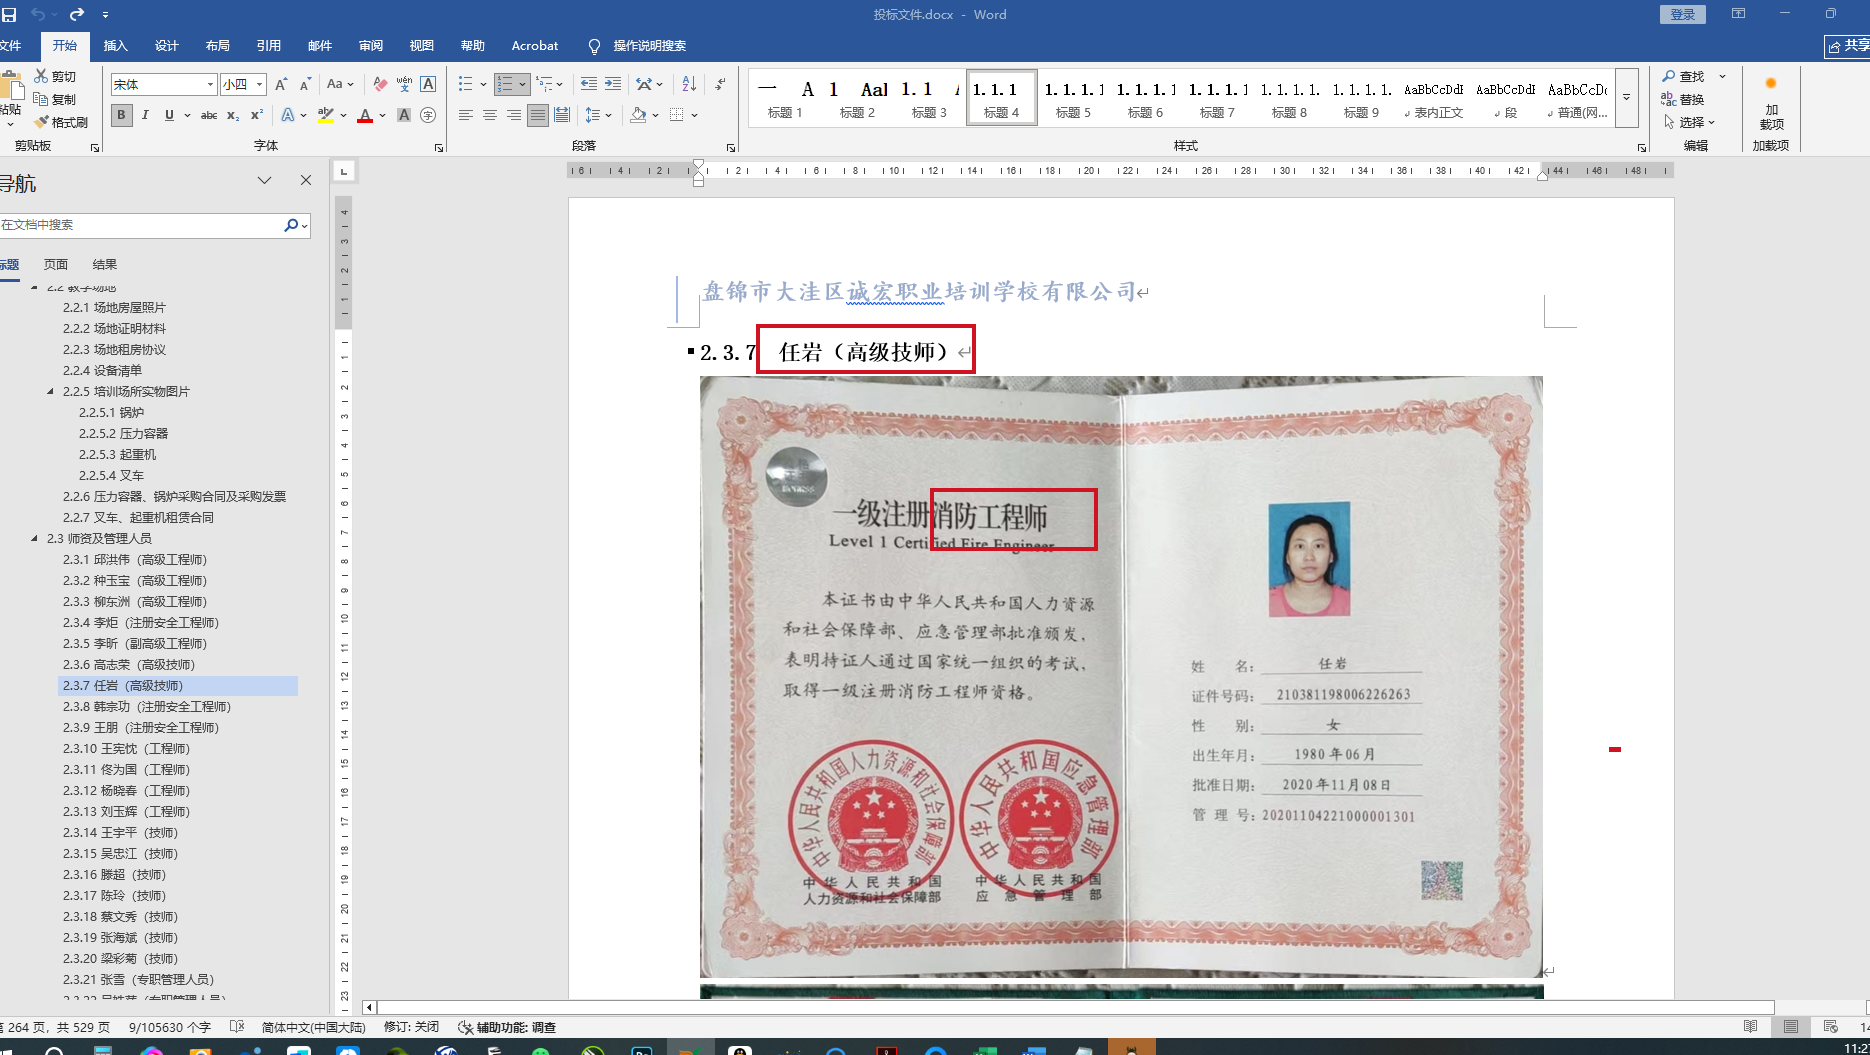The height and width of the screenshot is (1055, 1870).
Task: Clear all formatting with the eraser icon
Action: click(380, 85)
